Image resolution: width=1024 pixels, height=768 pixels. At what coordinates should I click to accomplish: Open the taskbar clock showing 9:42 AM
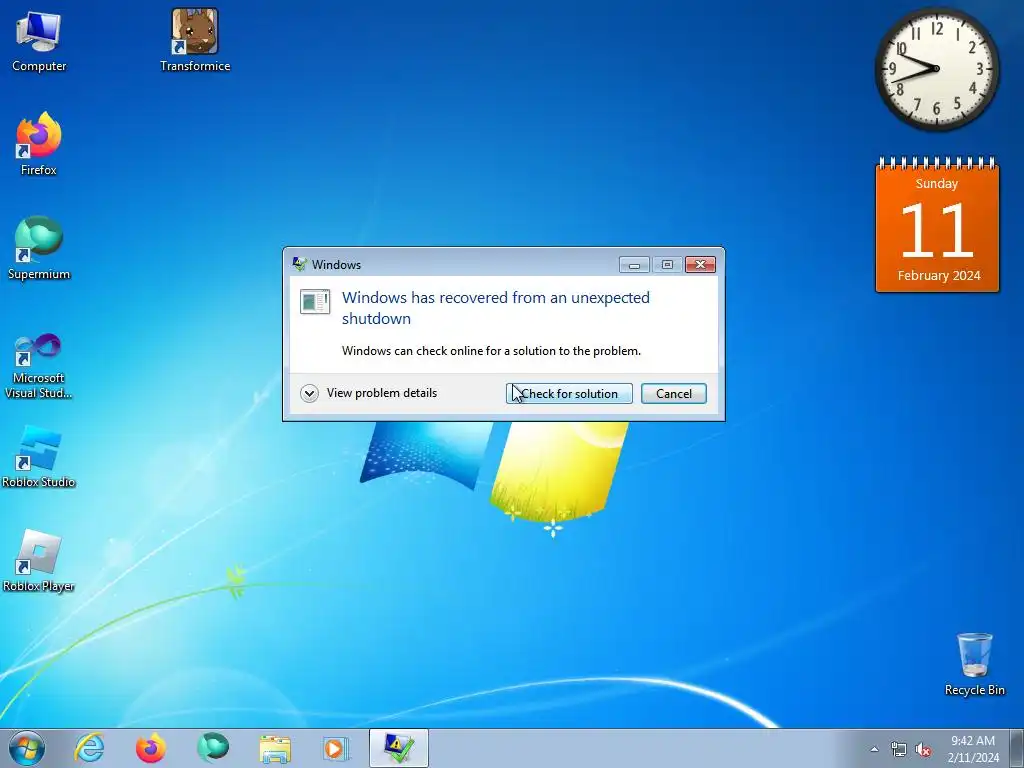[x=973, y=749]
